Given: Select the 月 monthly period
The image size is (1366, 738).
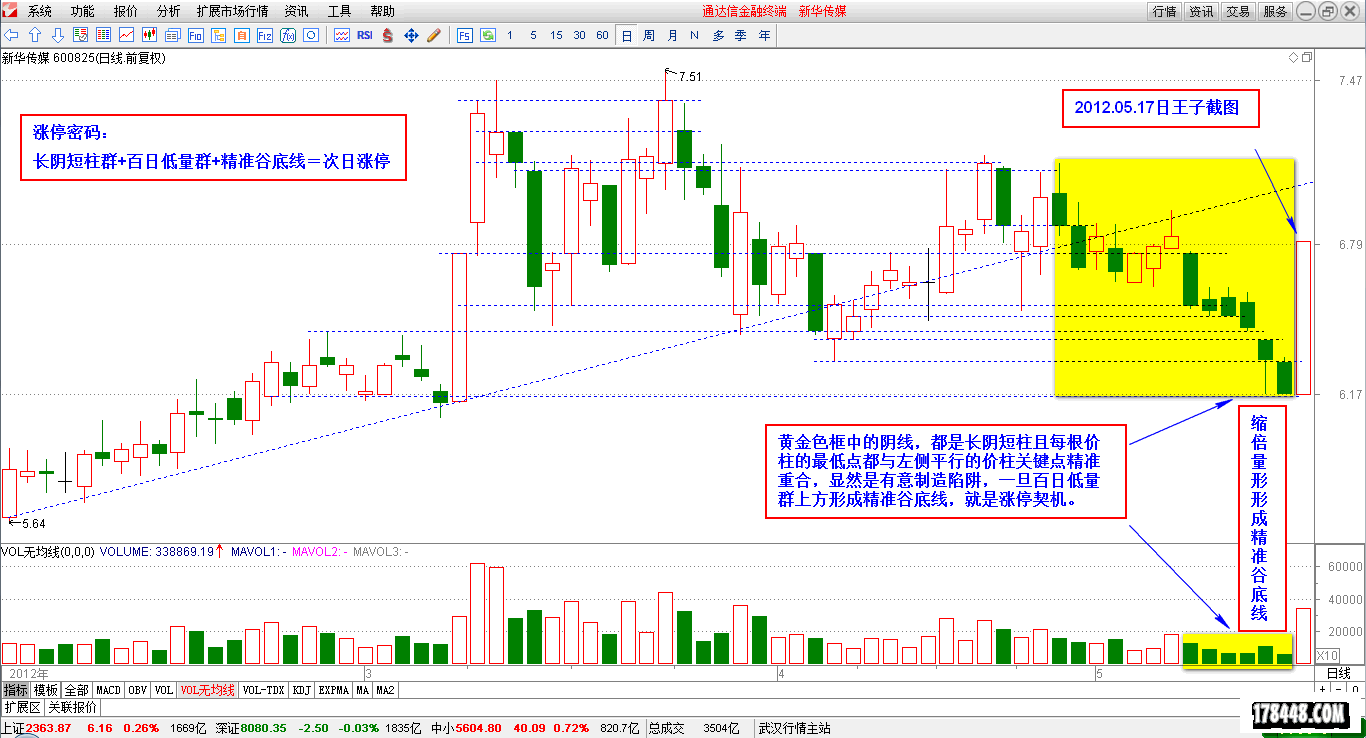Looking at the screenshot, I should point(672,35).
